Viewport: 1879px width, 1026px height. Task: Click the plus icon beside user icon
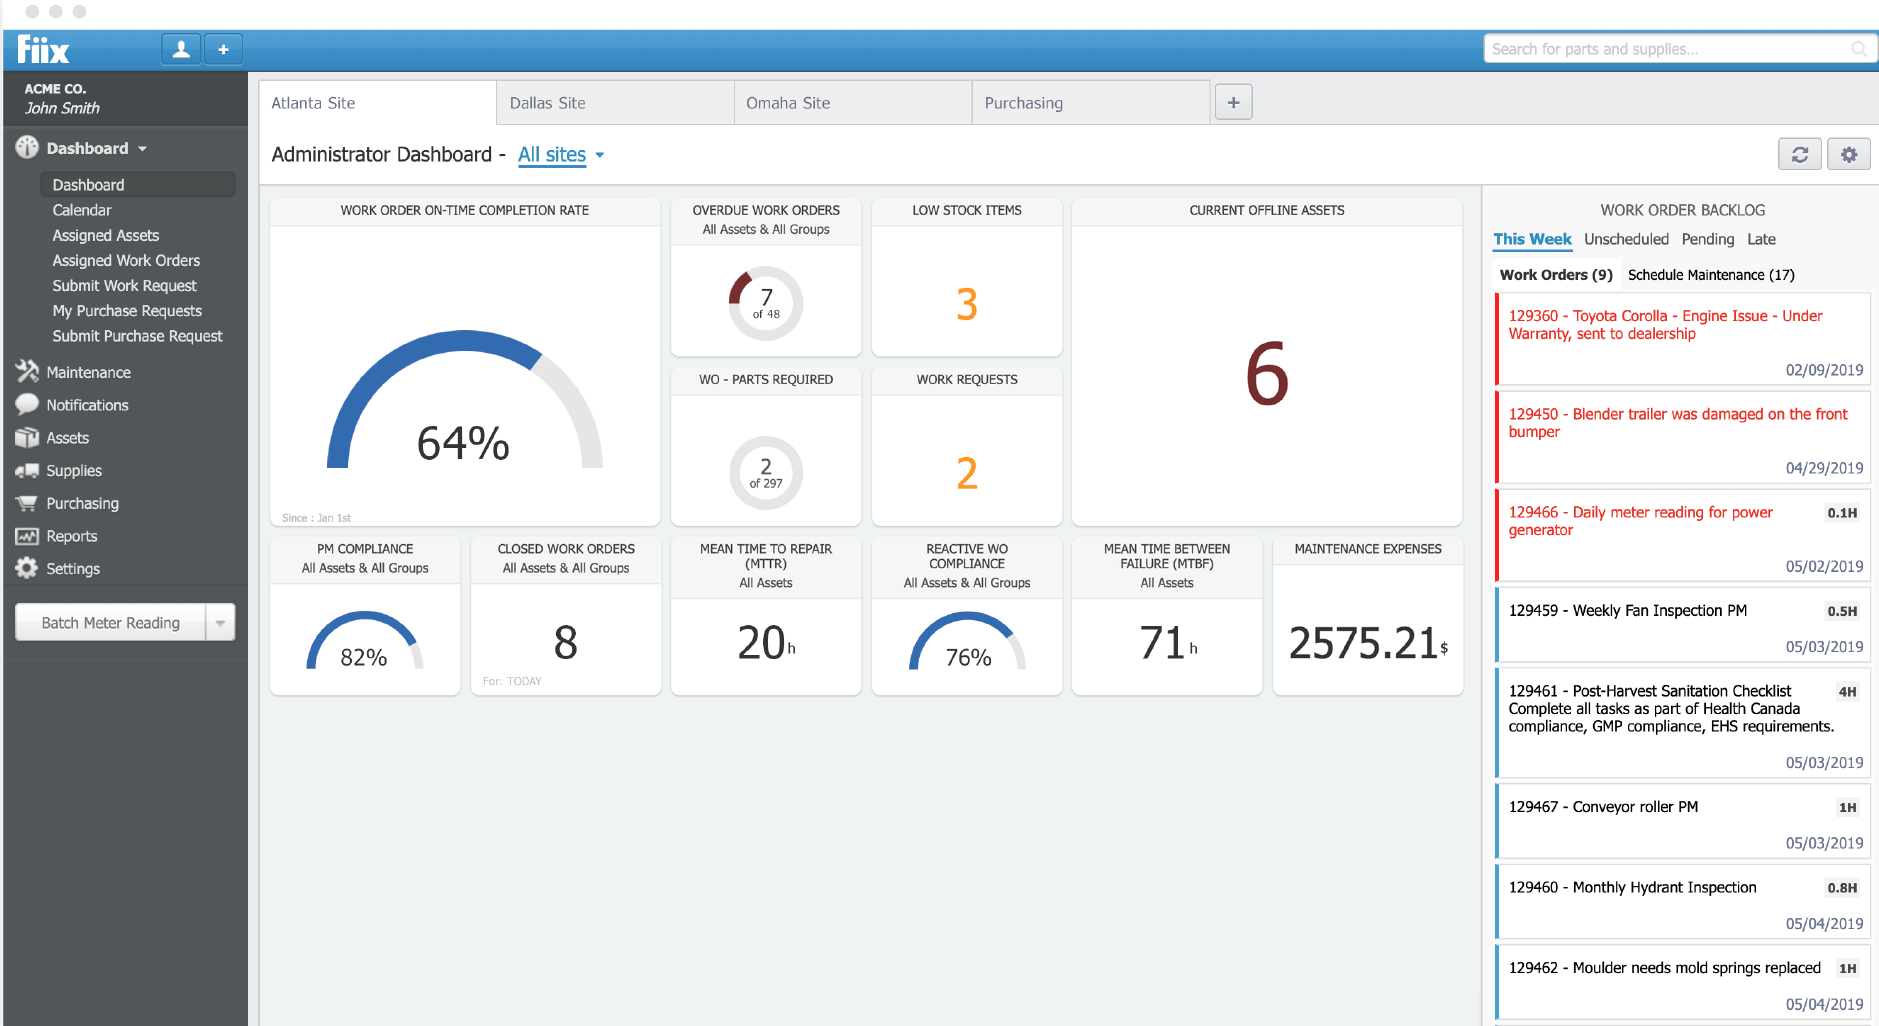point(223,49)
